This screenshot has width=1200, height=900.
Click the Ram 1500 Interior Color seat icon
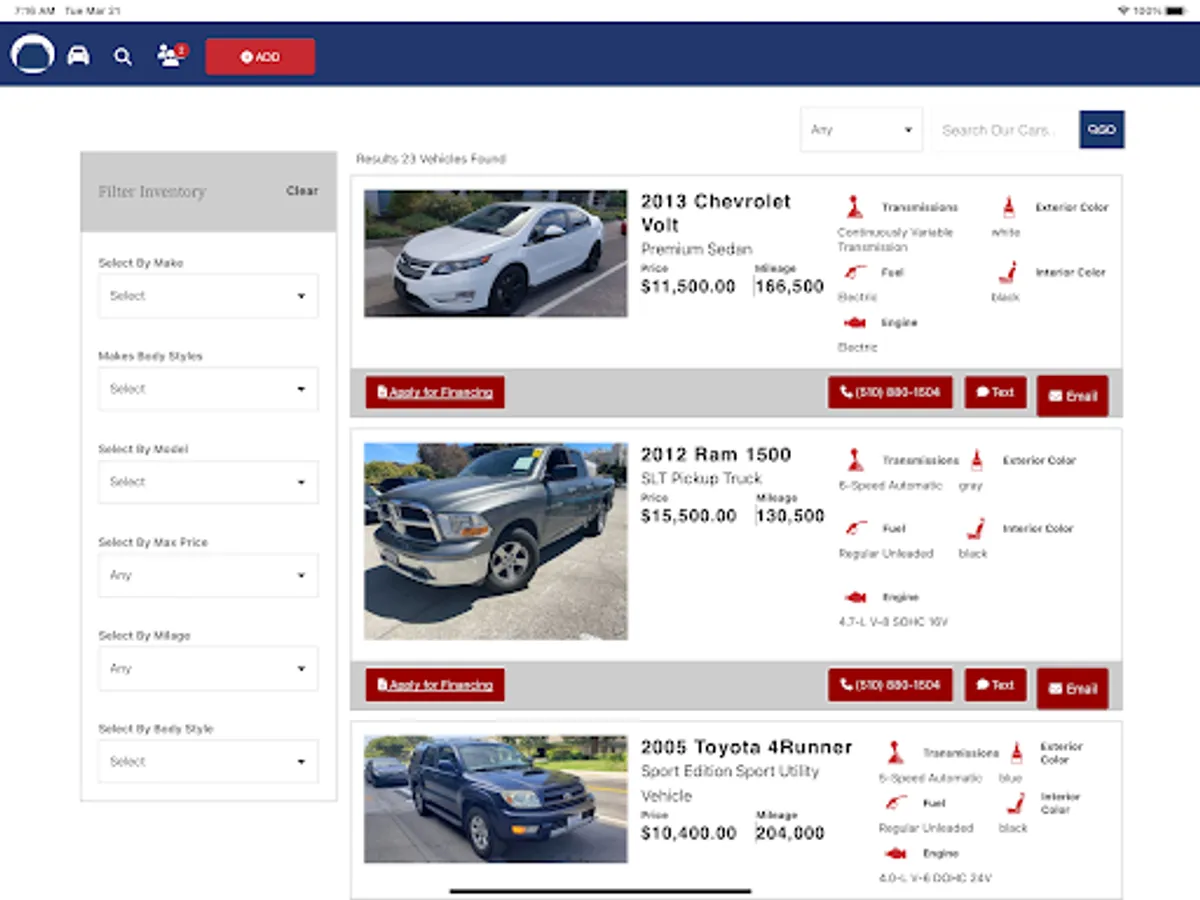[x=977, y=528]
